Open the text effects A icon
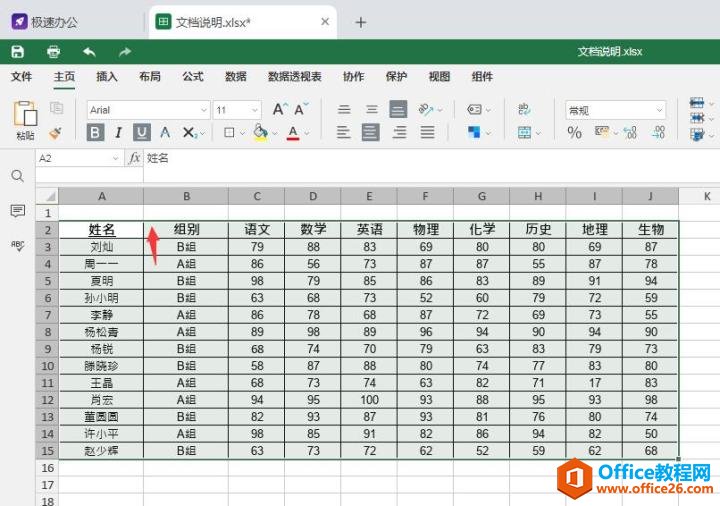Viewport: 720px width, 506px height. coord(165,133)
